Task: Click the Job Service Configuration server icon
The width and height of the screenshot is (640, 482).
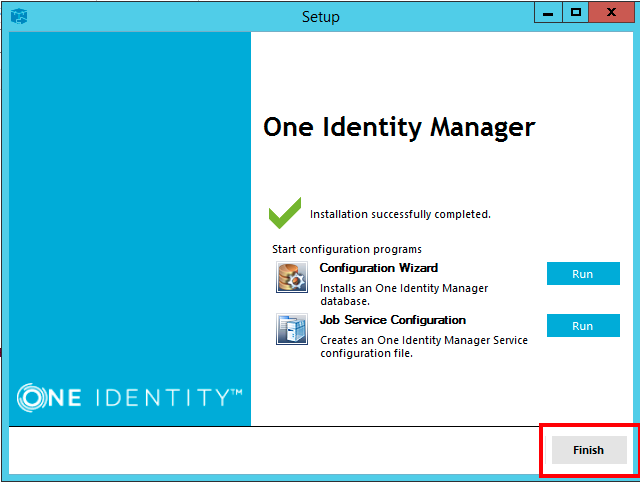Action: coord(291,329)
